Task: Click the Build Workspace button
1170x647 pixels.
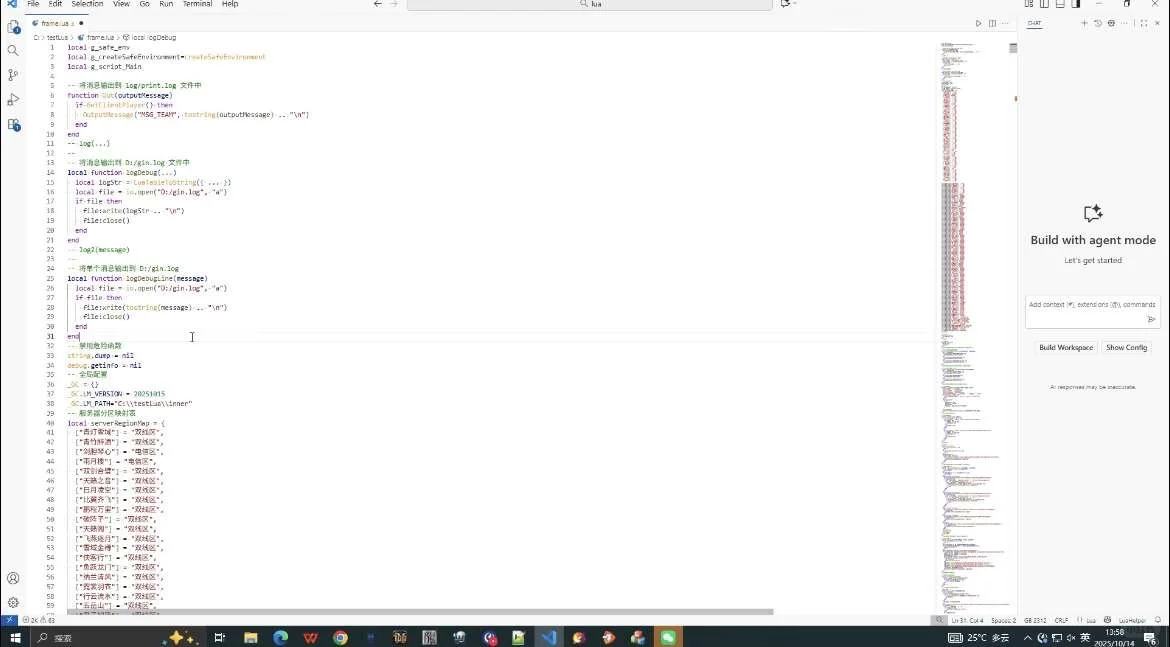Action: (1066, 348)
